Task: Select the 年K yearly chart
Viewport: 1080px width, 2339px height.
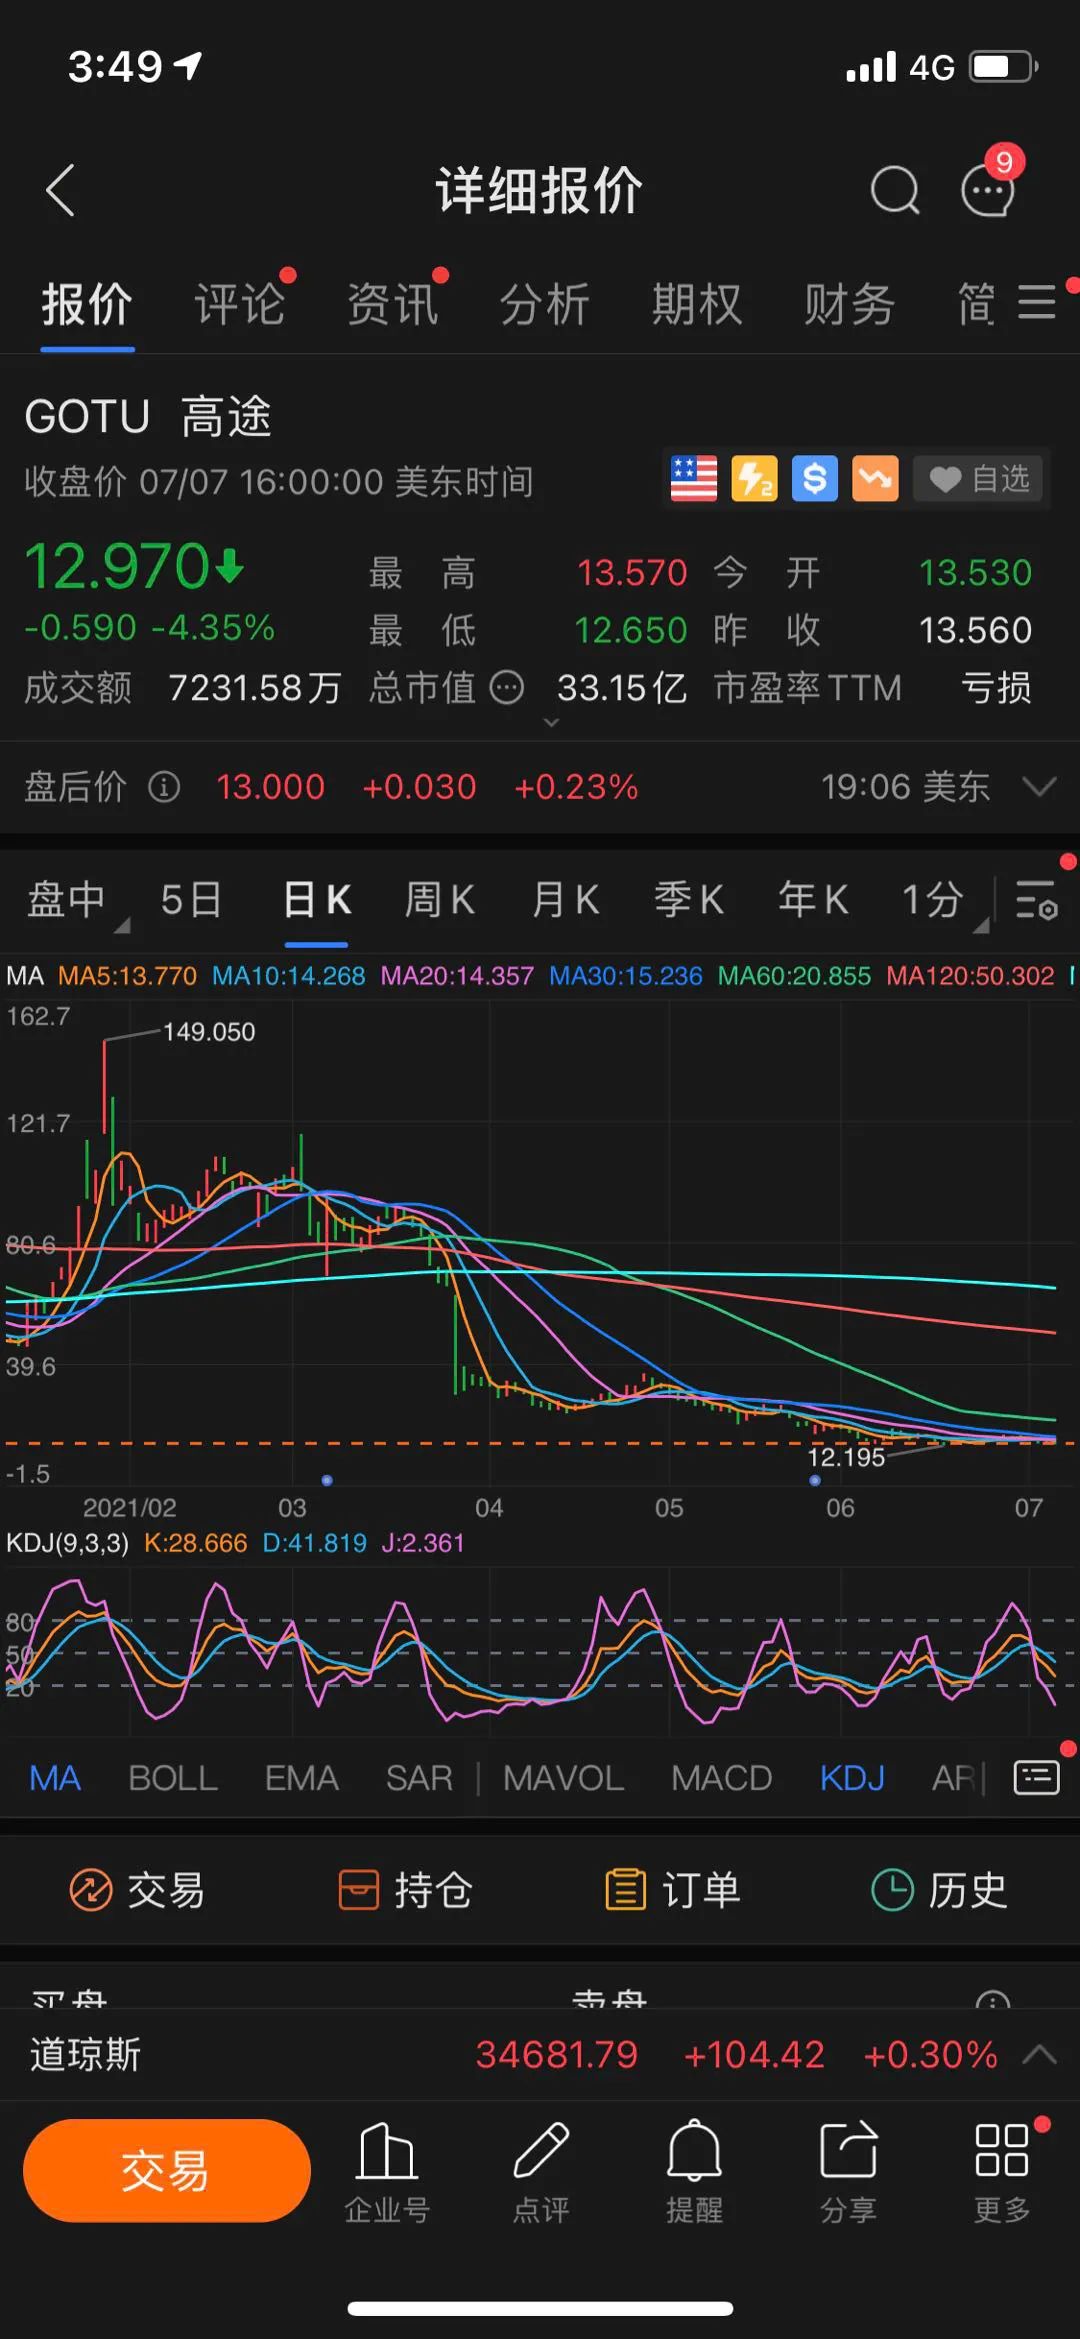Action: (x=813, y=900)
